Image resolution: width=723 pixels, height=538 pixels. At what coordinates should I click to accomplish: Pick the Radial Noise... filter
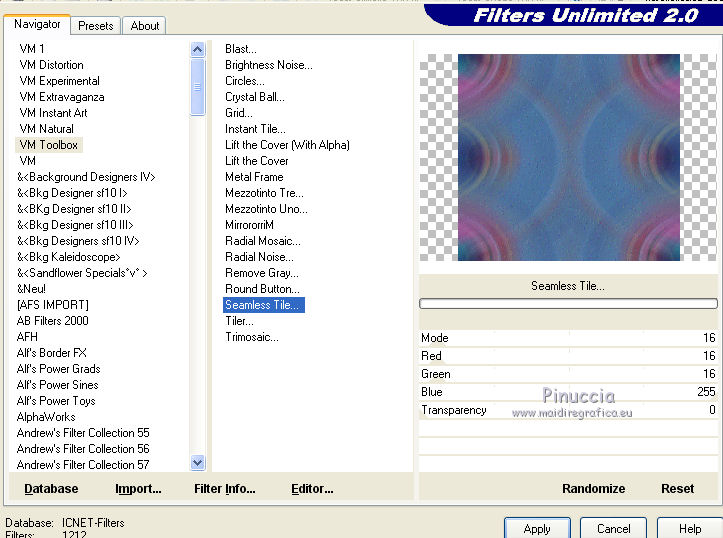point(259,257)
